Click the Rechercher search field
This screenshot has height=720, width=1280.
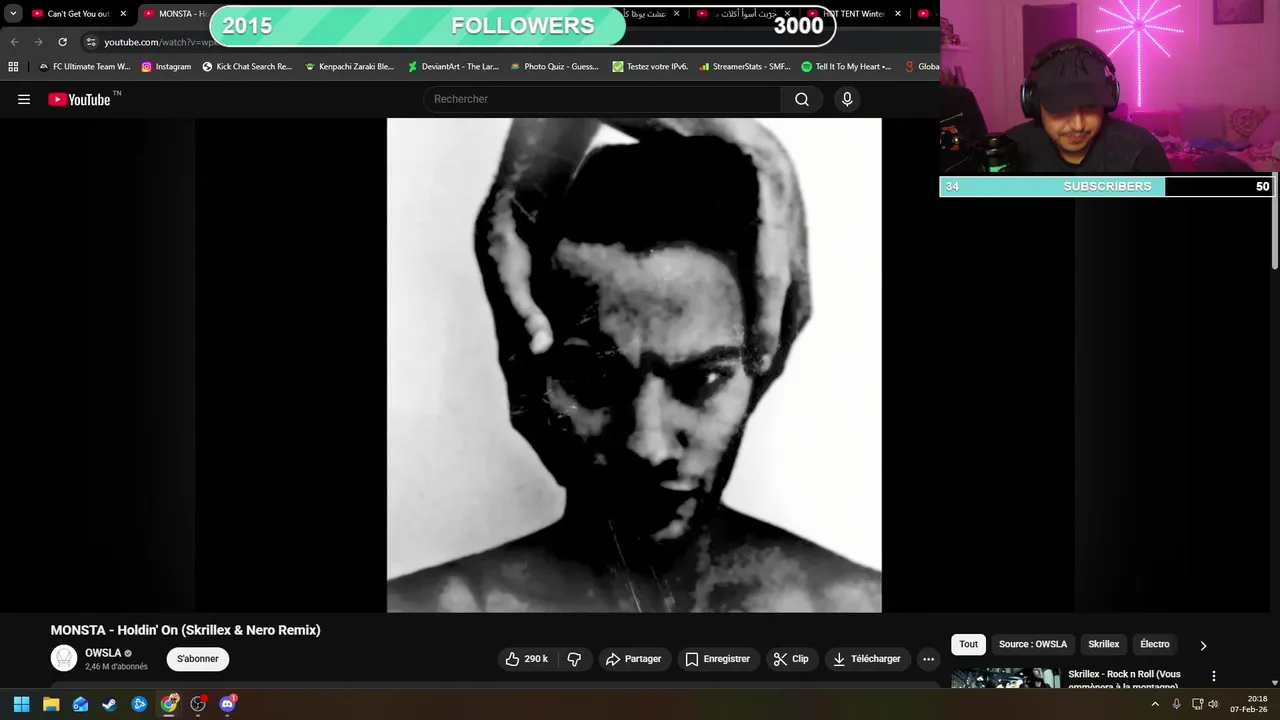[603, 99]
